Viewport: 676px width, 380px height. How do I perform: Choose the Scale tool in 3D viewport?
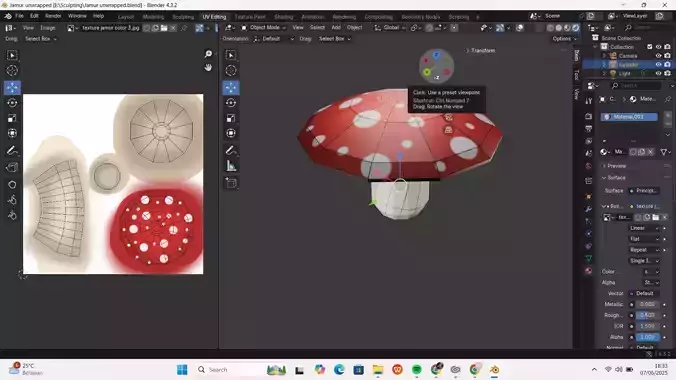pos(231,118)
